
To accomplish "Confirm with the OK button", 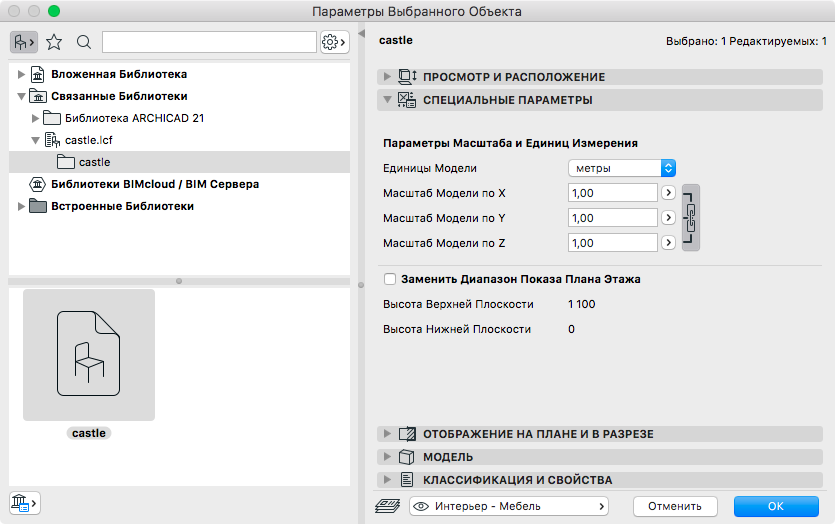I will coord(776,506).
